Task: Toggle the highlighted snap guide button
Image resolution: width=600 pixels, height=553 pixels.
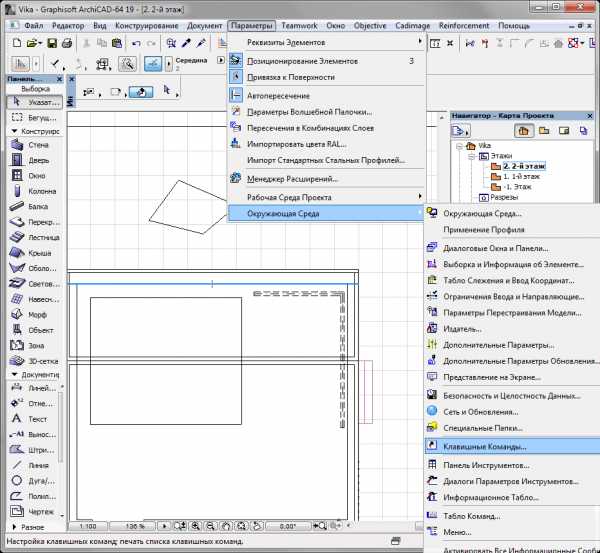Action: click(153, 64)
